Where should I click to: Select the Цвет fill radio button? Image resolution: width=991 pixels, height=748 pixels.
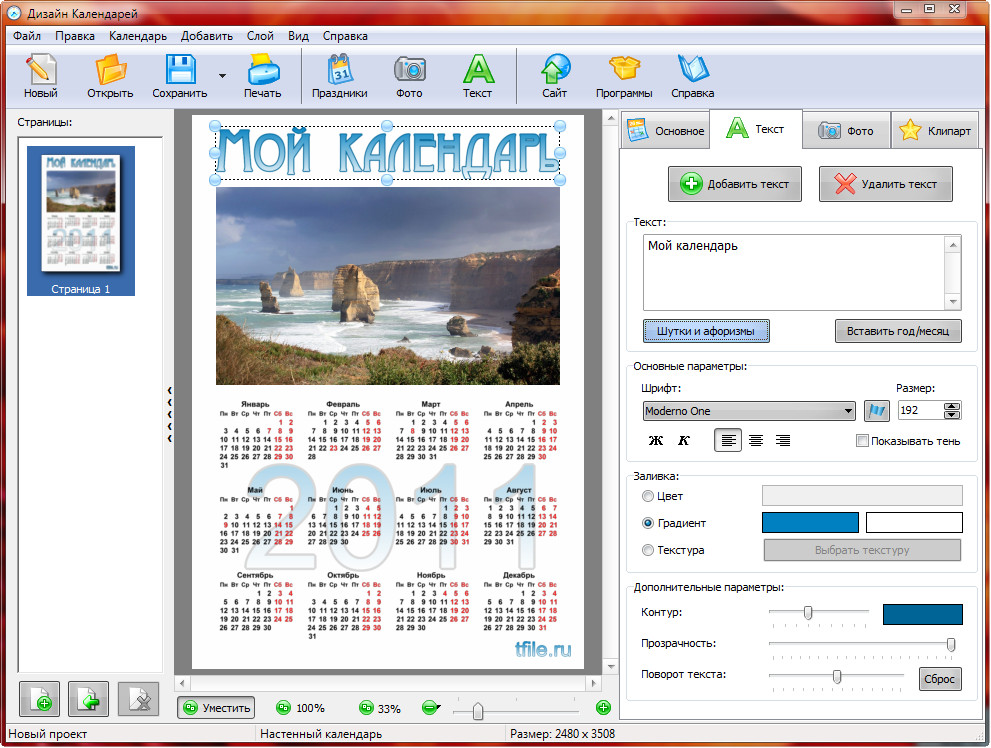tap(648, 496)
